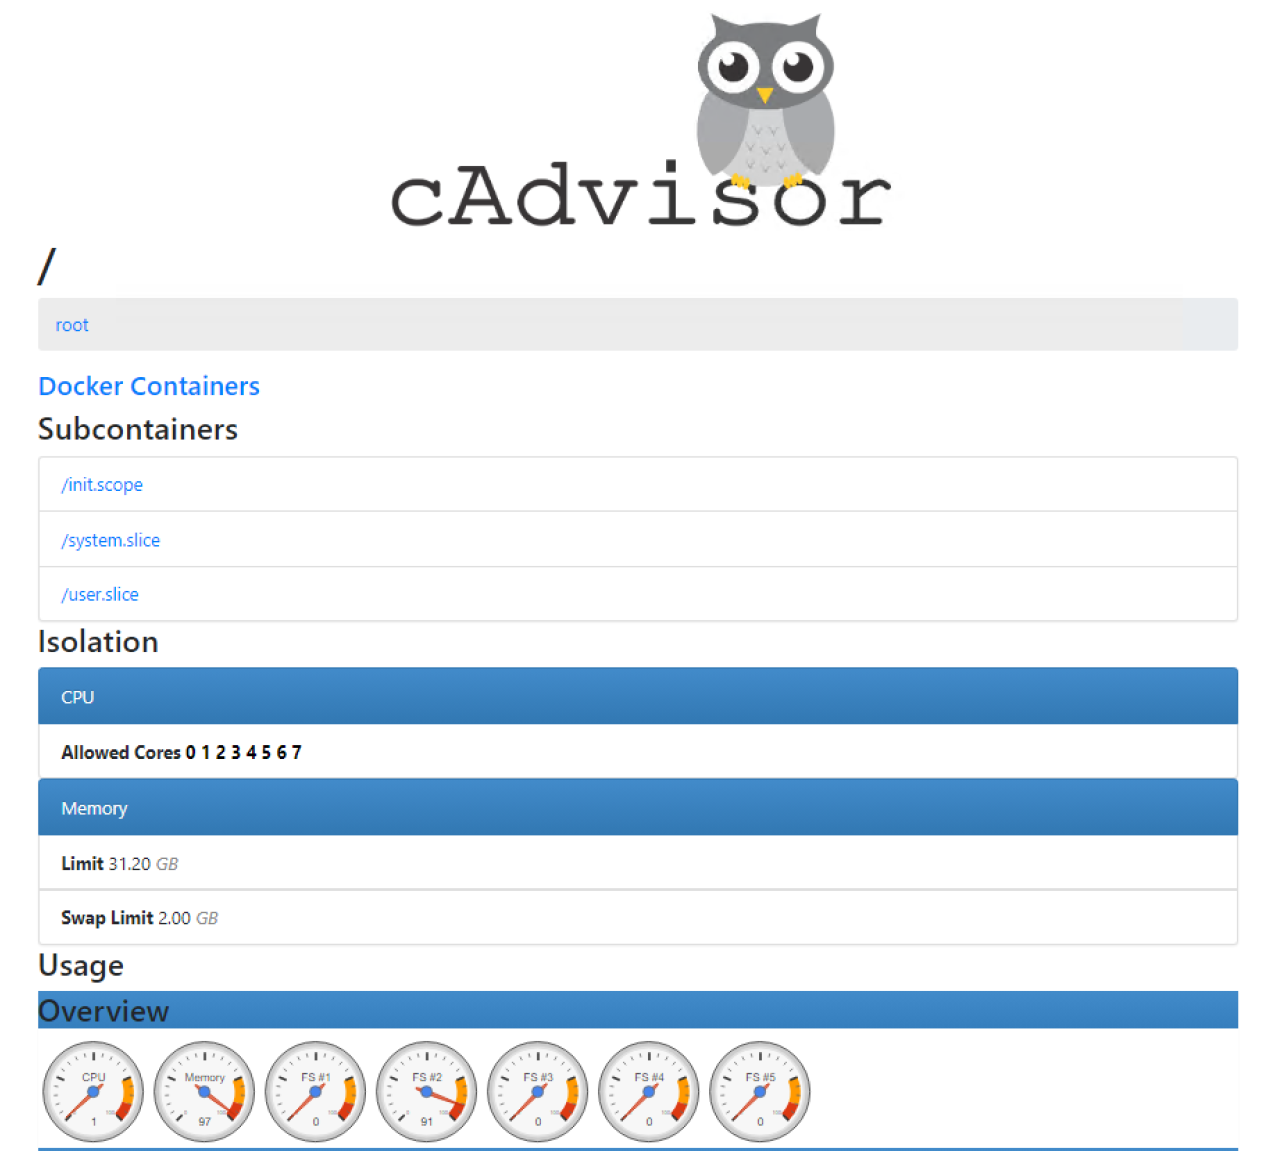Click the CPU isolation panel header
The width and height of the screenshot is (1276, 1163).
pyautogui.click(x=638, y=696)
